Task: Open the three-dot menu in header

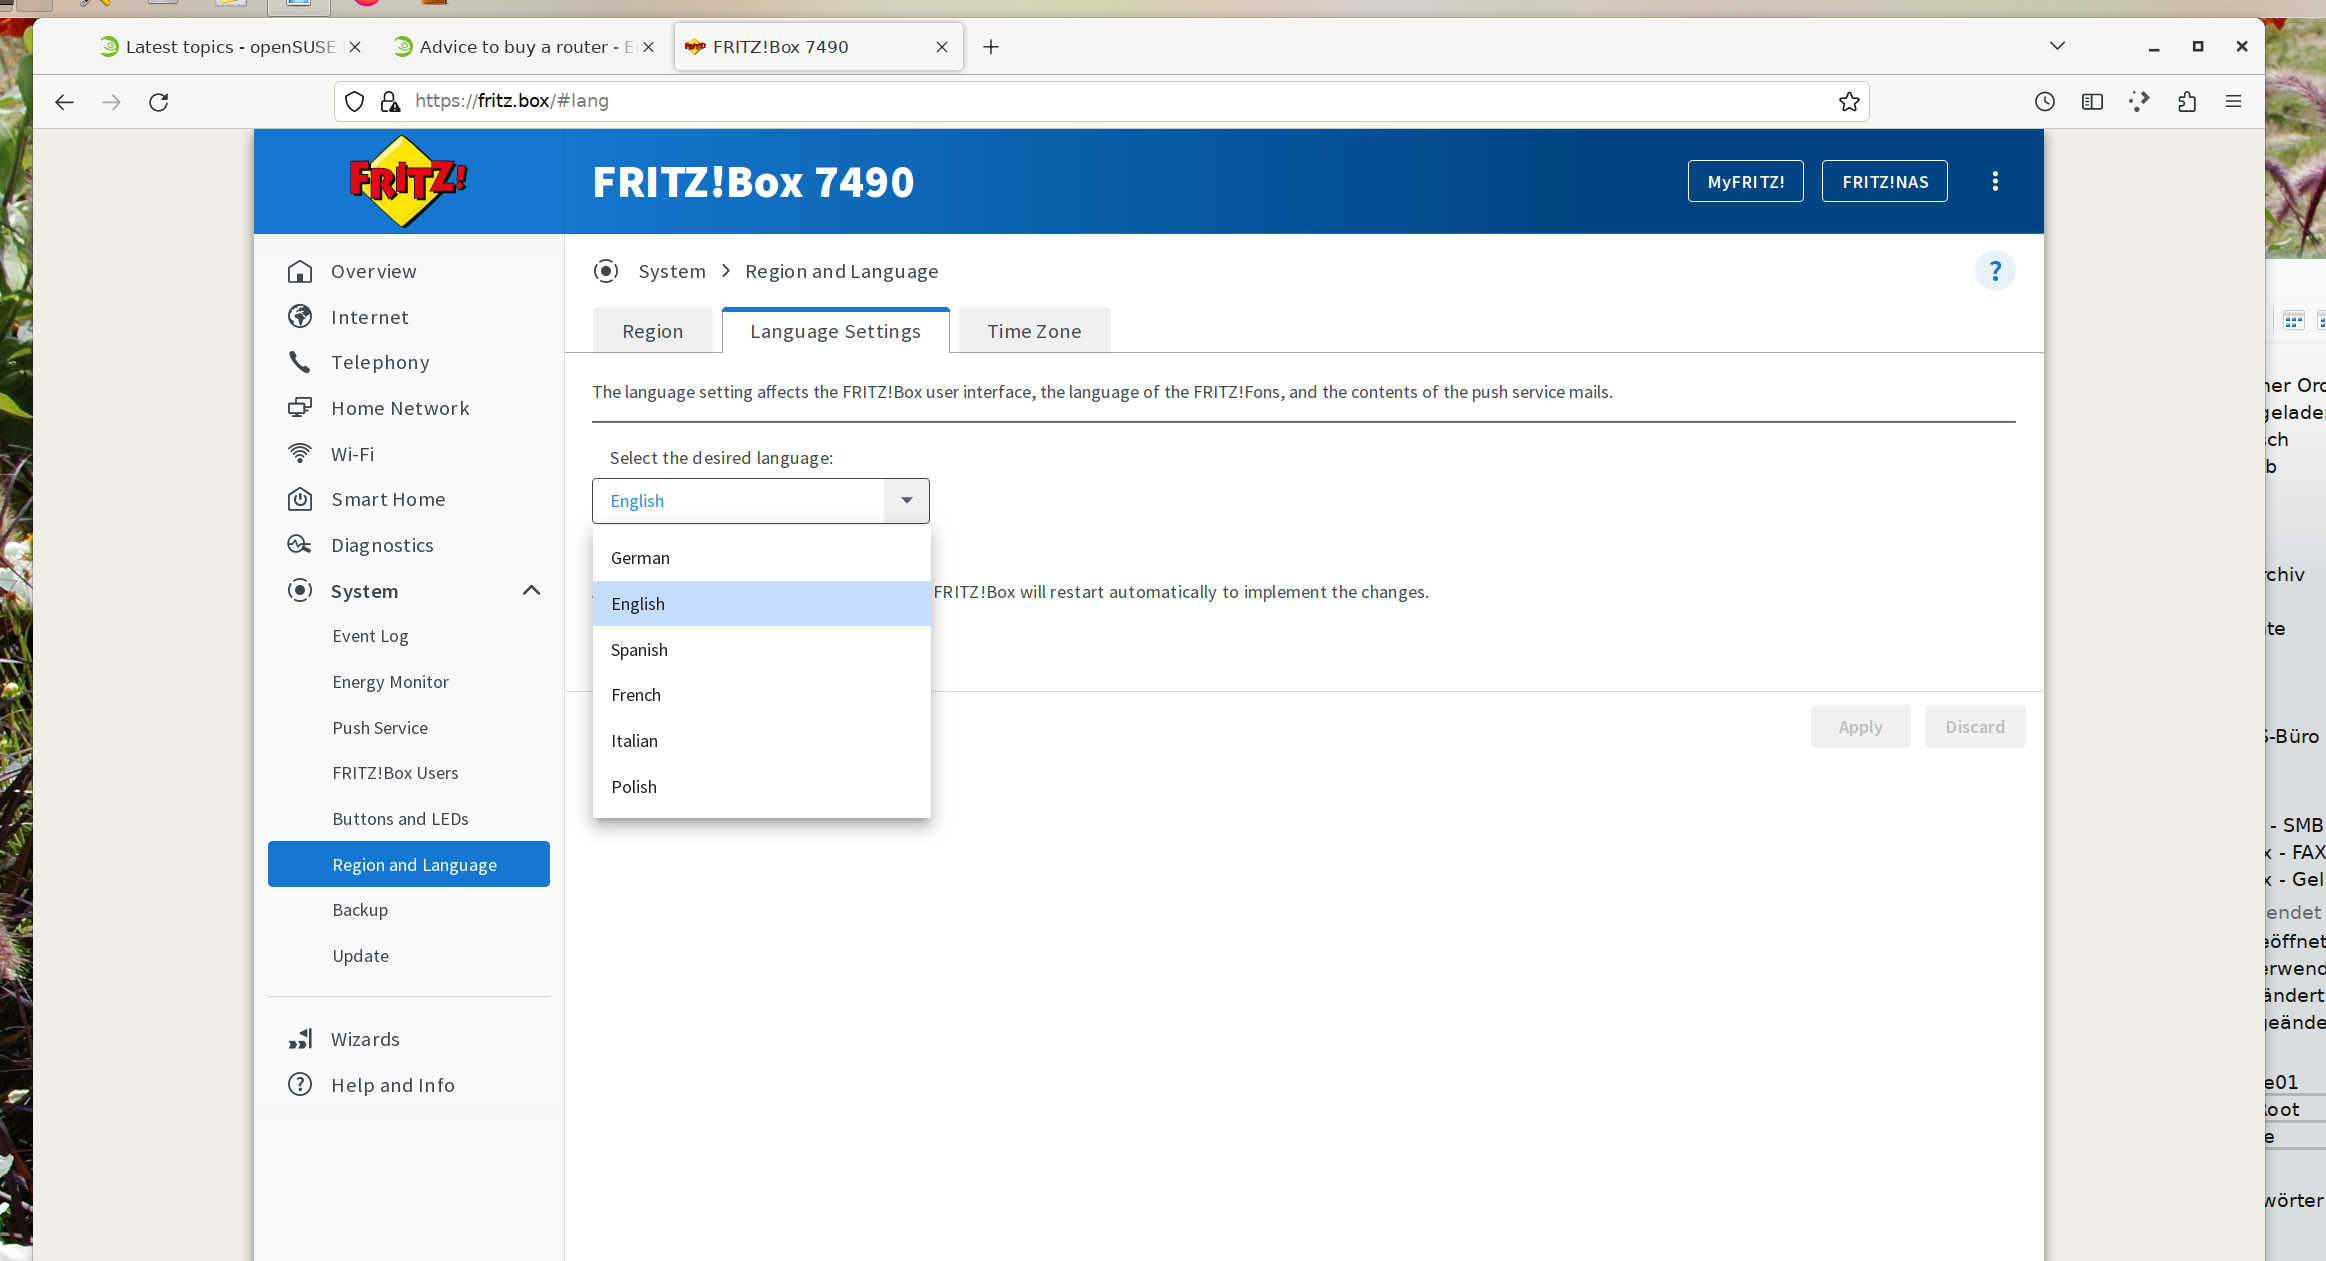Action: 1995,181
